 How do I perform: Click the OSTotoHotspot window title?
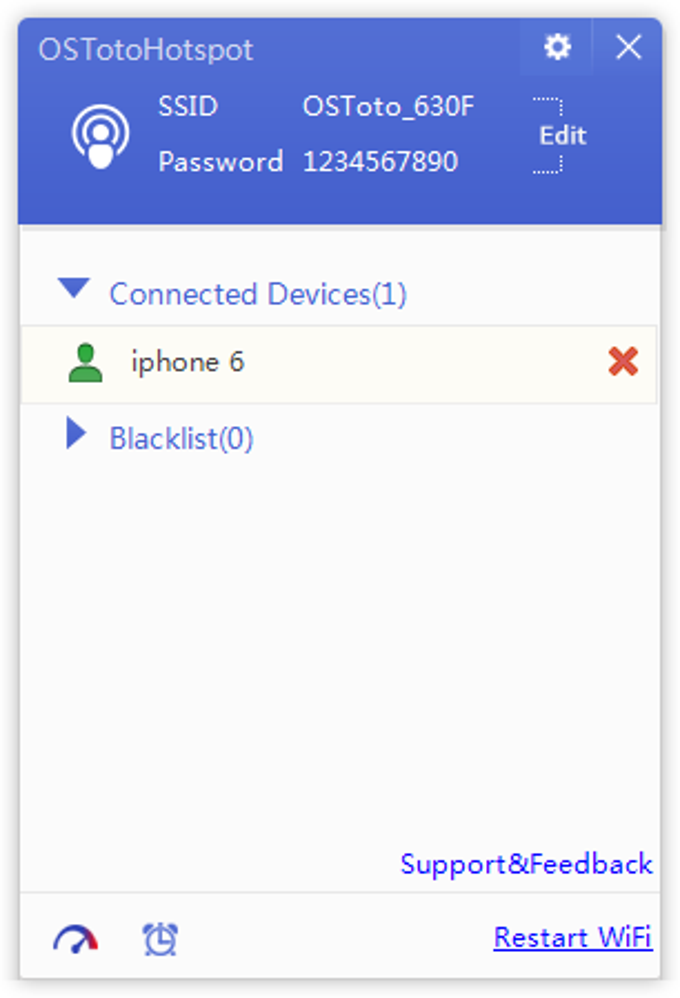click(x=146, y=50)
